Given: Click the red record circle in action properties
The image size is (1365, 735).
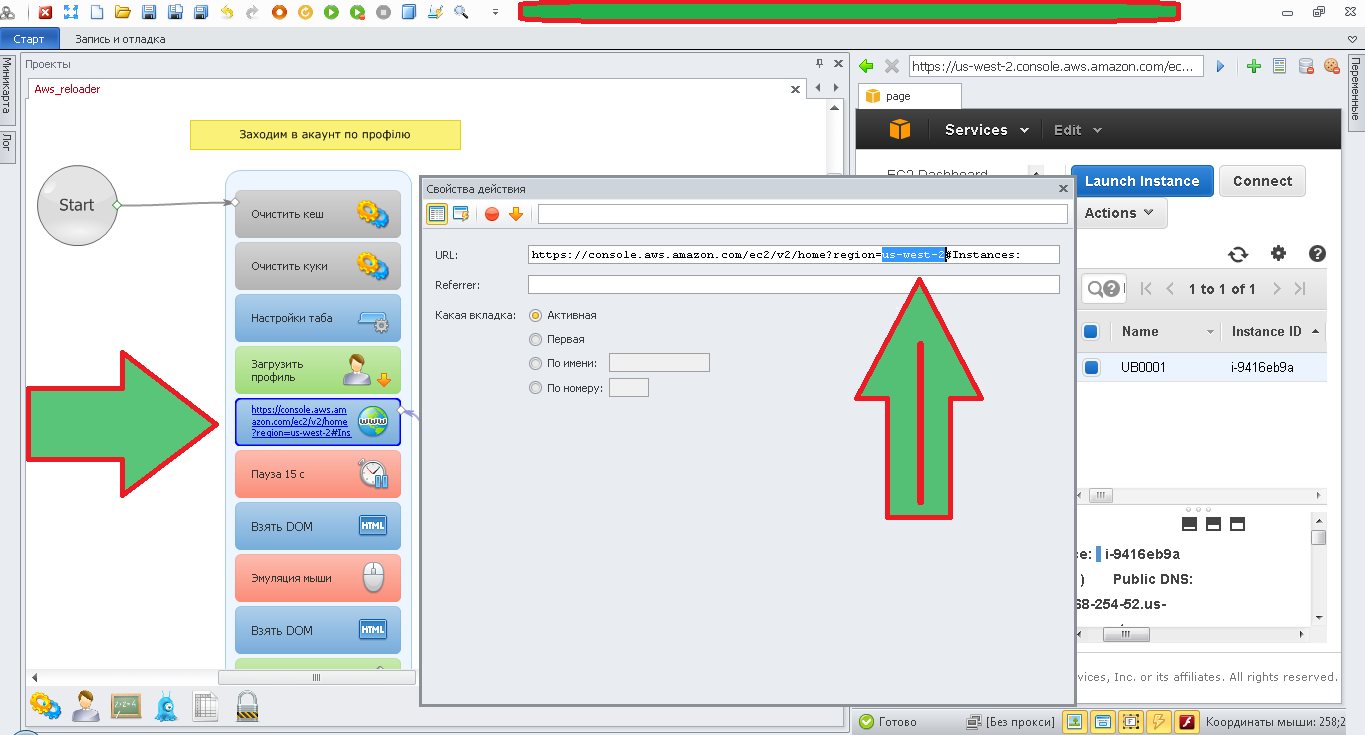Looking at the screenshot, I should coord(492,213).
